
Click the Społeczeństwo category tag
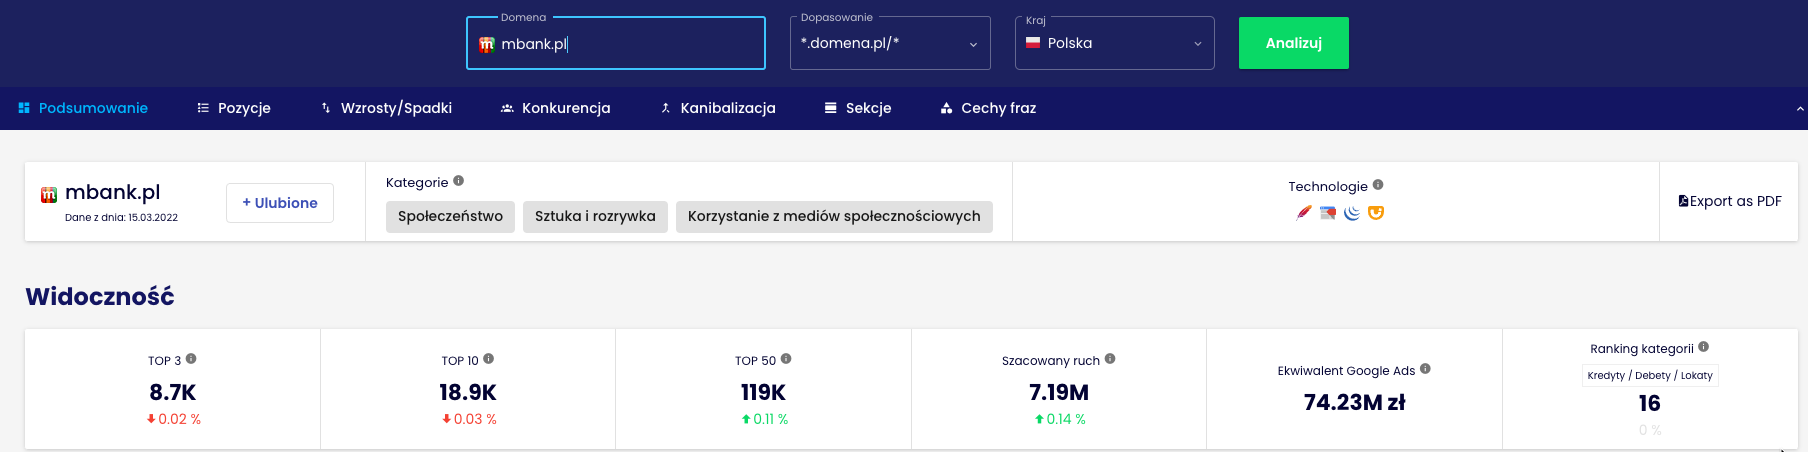[x=451, y=216]
